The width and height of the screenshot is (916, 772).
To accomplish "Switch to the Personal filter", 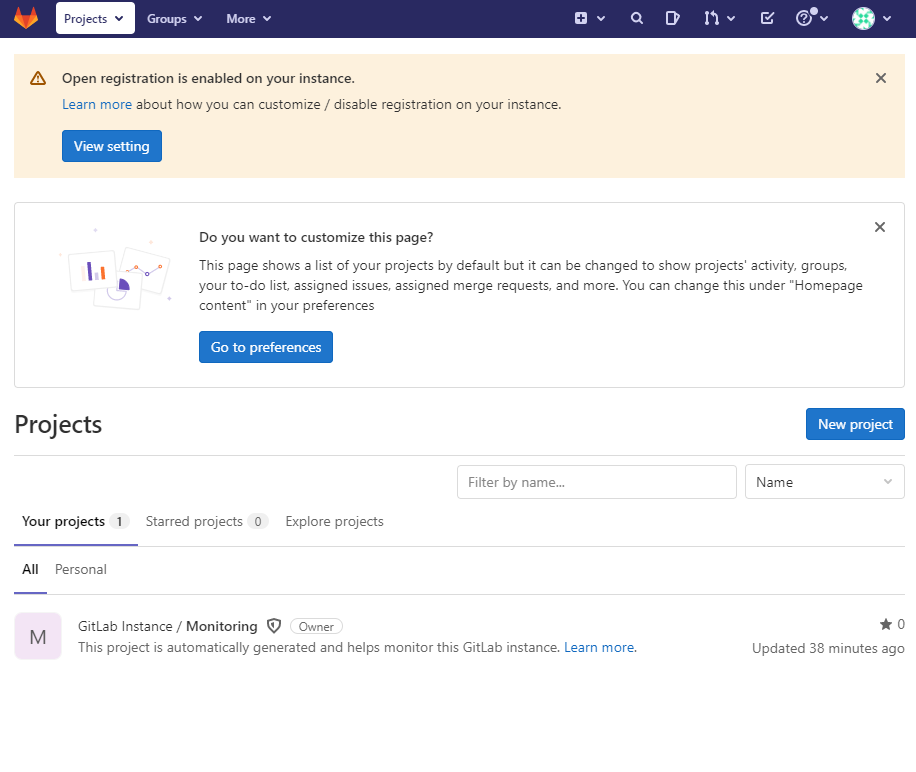I will (x=80, y=569).
